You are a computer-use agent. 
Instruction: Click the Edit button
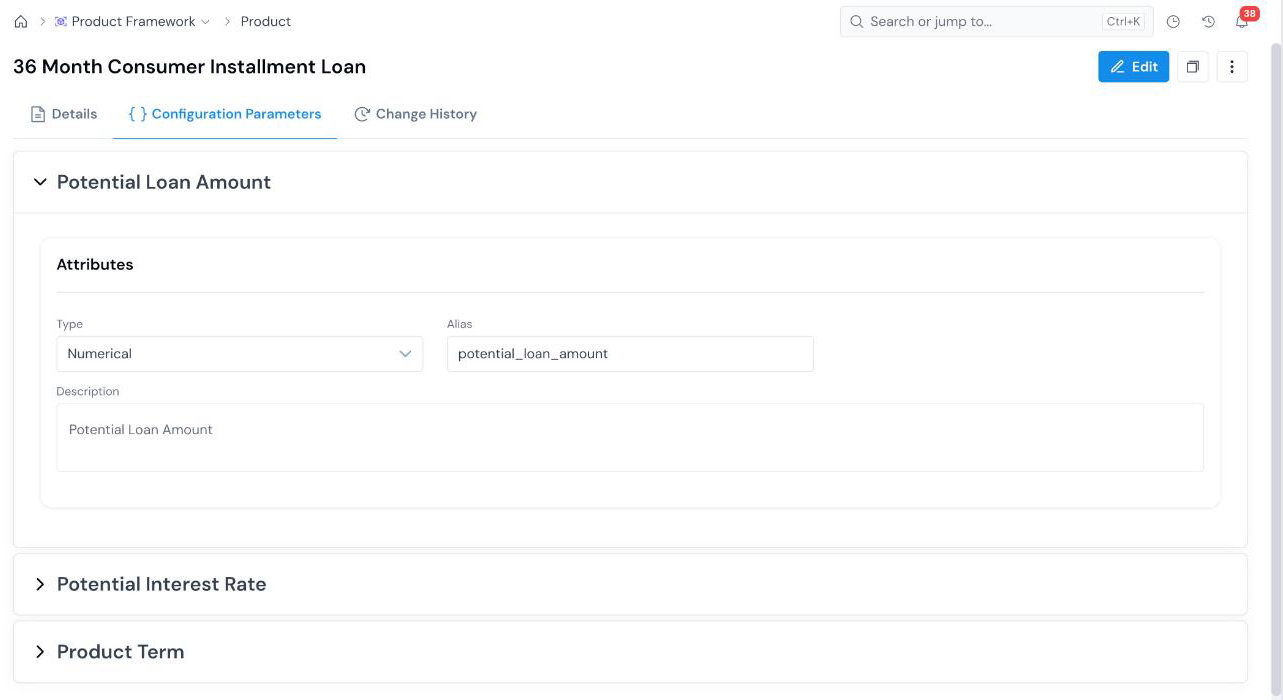point(1133,67)
